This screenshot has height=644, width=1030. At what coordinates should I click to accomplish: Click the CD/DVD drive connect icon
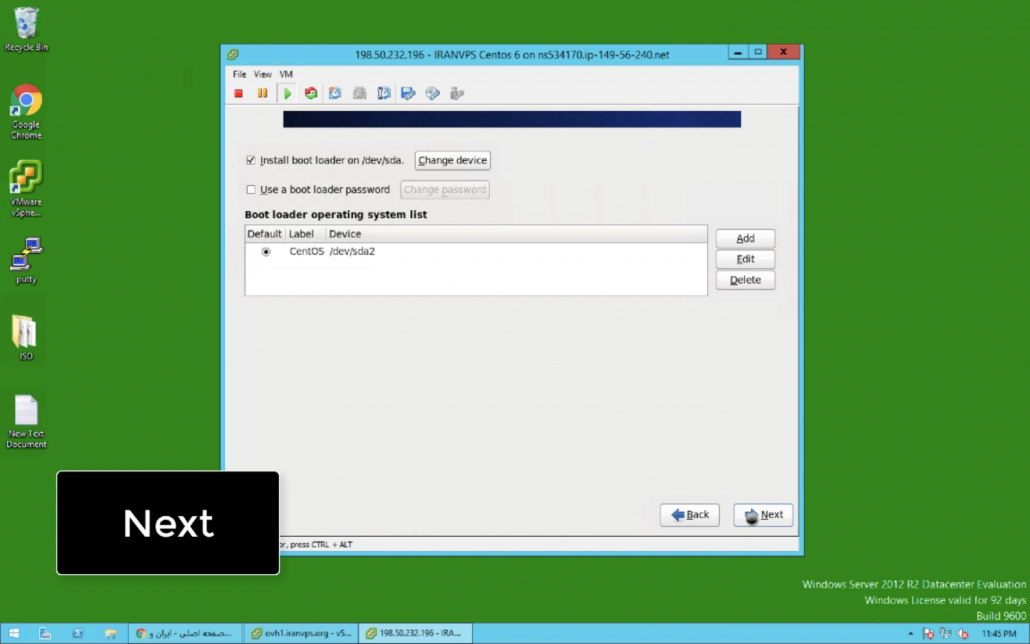tap(432, 94)
